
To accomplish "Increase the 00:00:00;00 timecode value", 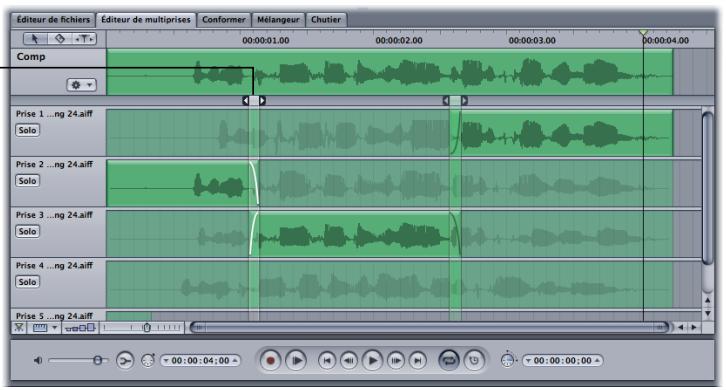I will 597,360.
